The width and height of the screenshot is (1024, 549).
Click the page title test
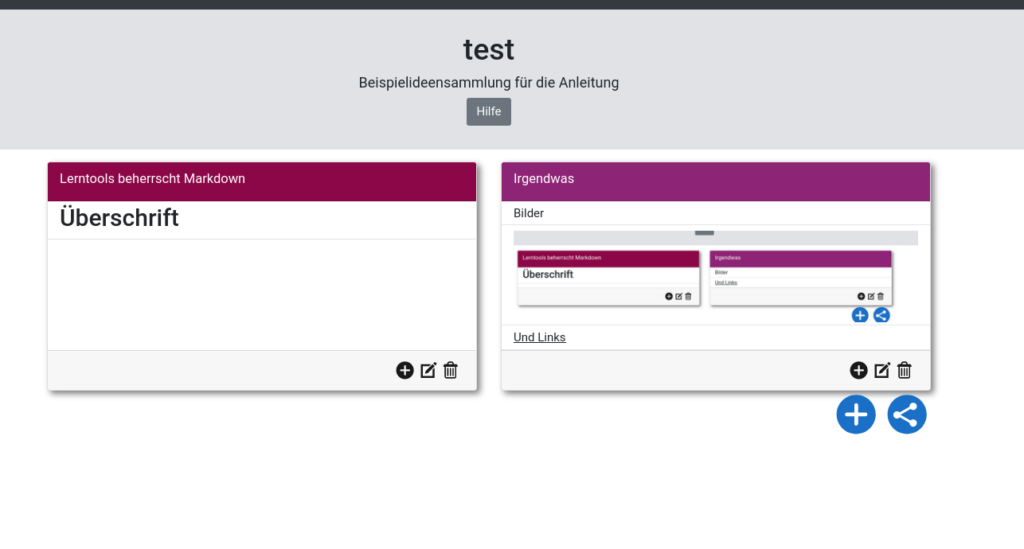tap(488, 49)
